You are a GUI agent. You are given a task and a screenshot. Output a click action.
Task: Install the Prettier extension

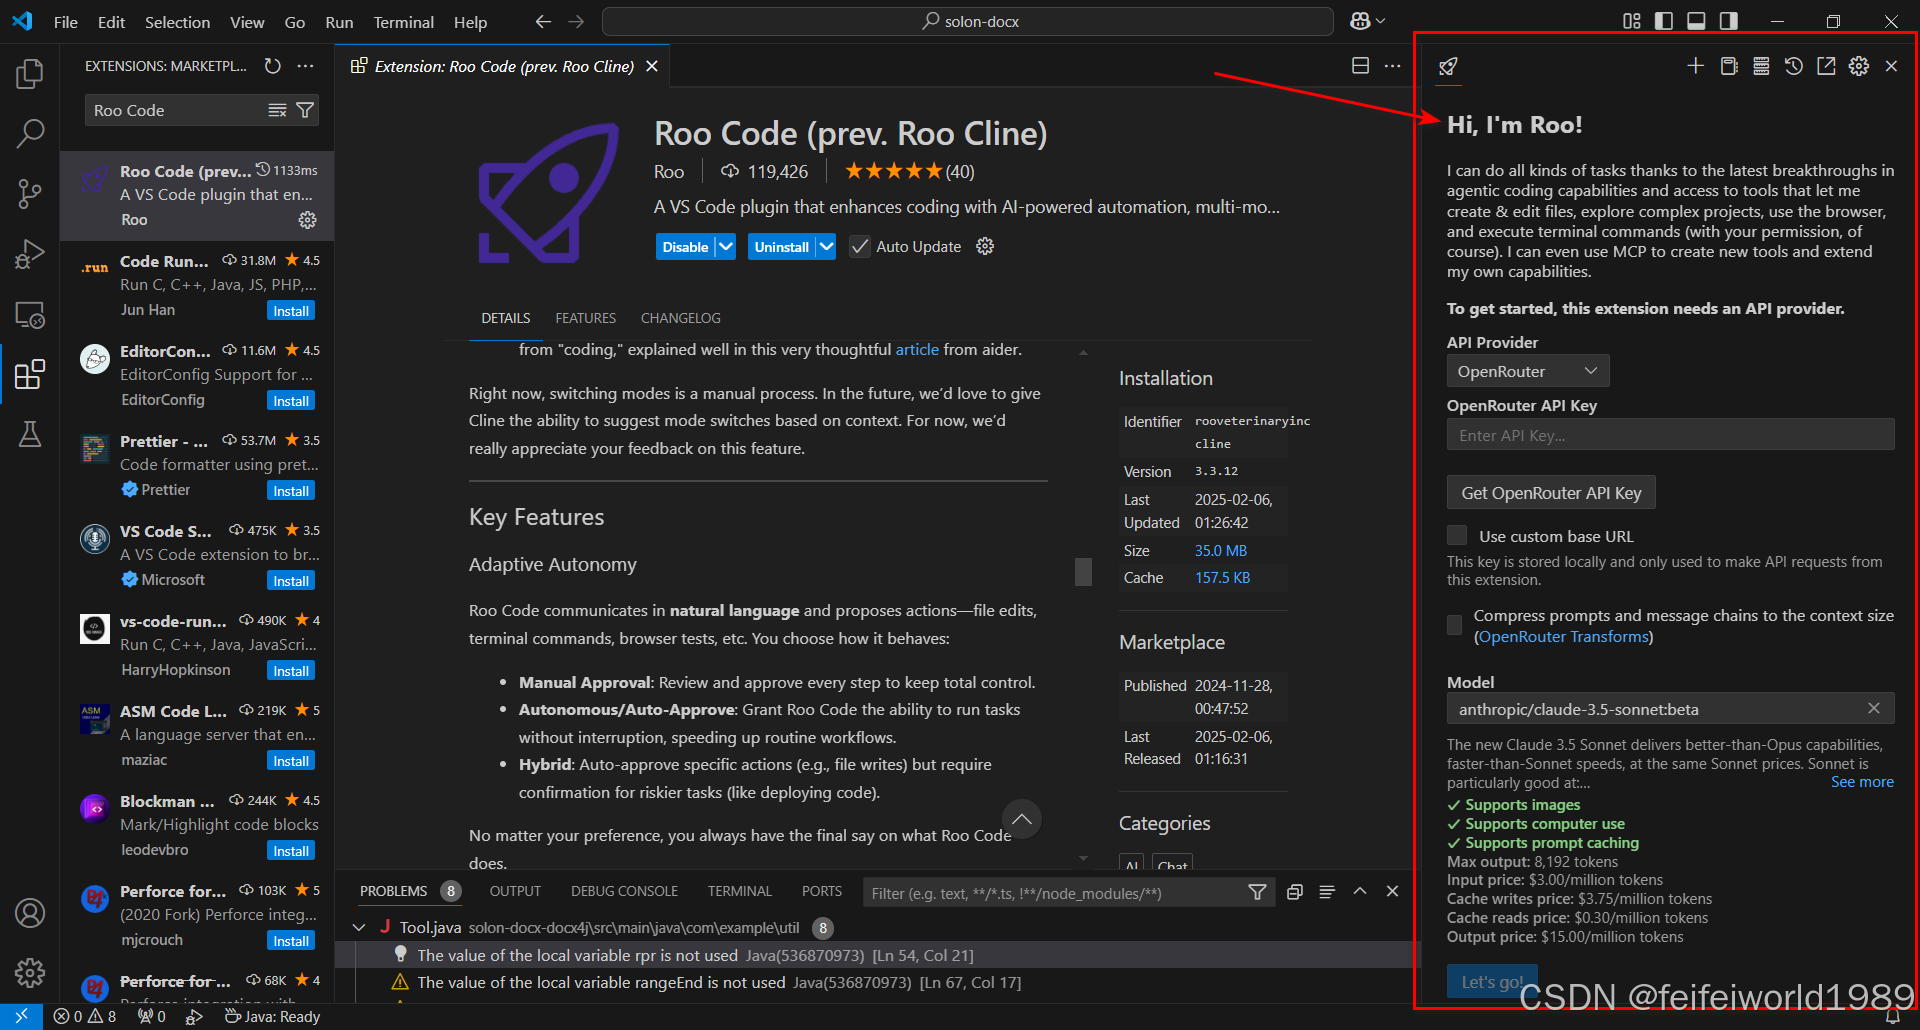pos(291,491)
